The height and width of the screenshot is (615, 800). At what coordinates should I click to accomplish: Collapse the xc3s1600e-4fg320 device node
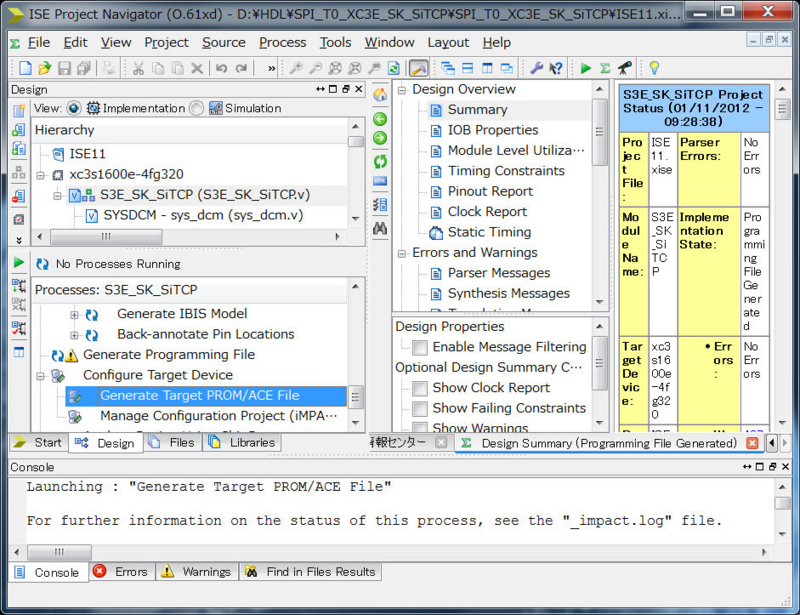point(40,175)
